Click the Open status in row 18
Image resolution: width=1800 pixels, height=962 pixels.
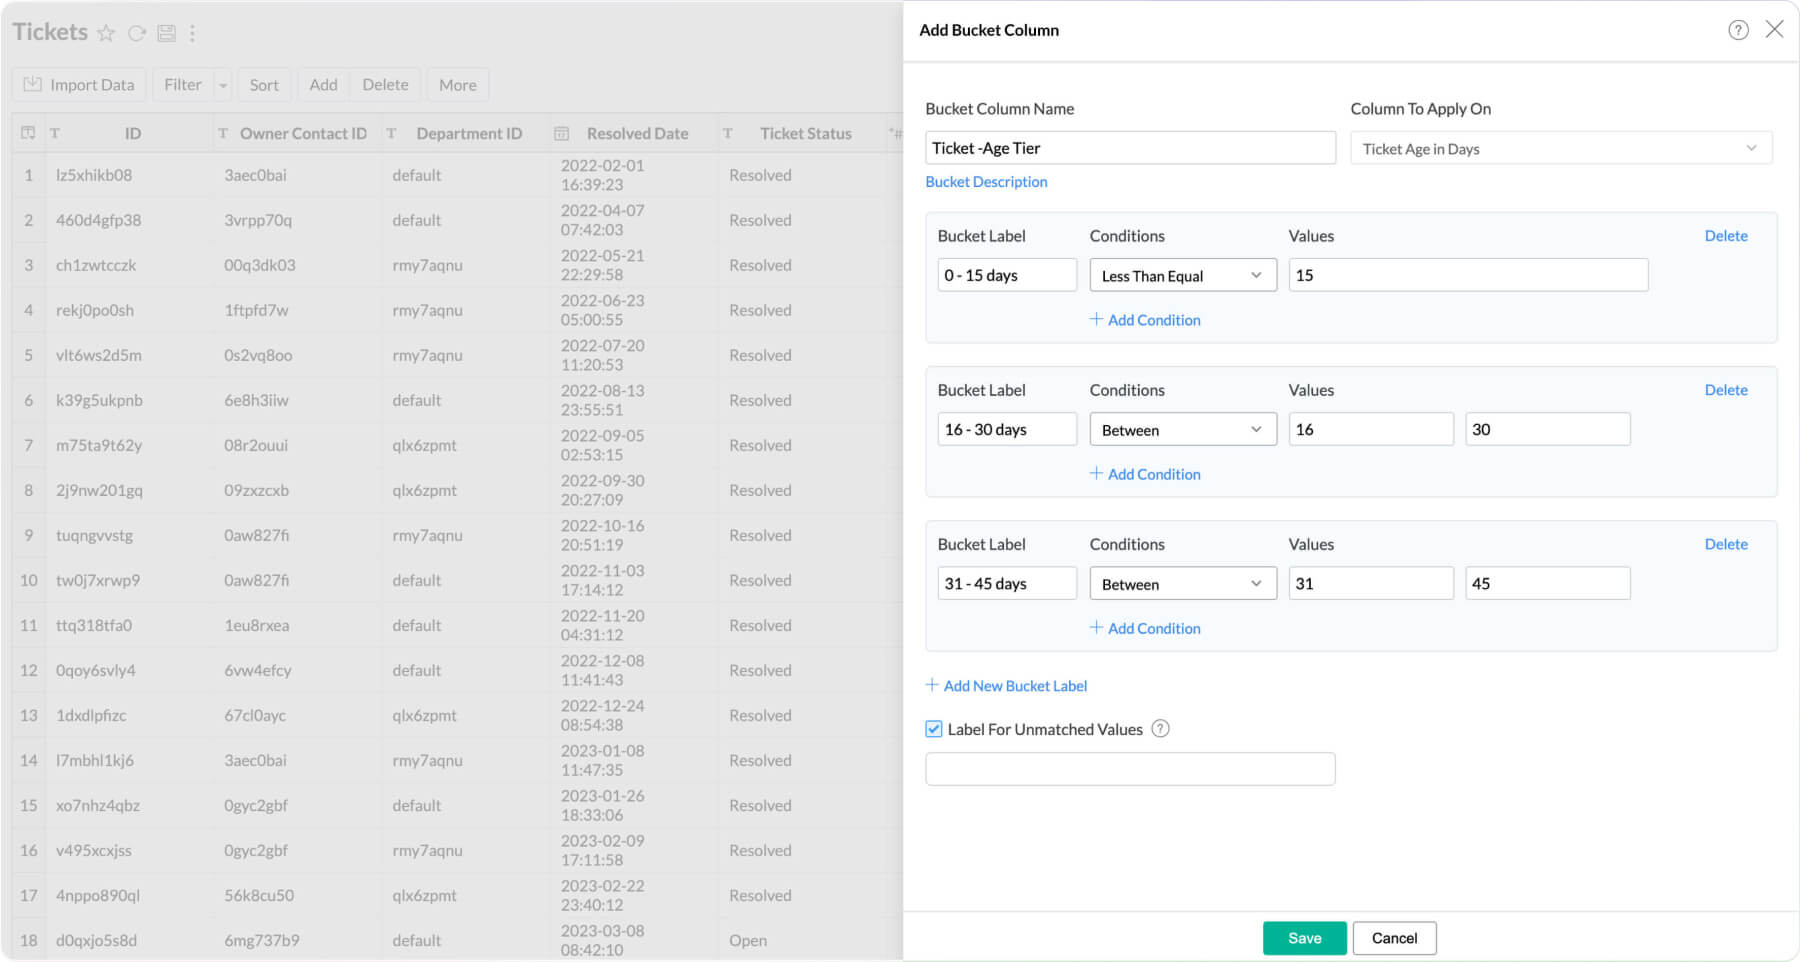(748, 940)
